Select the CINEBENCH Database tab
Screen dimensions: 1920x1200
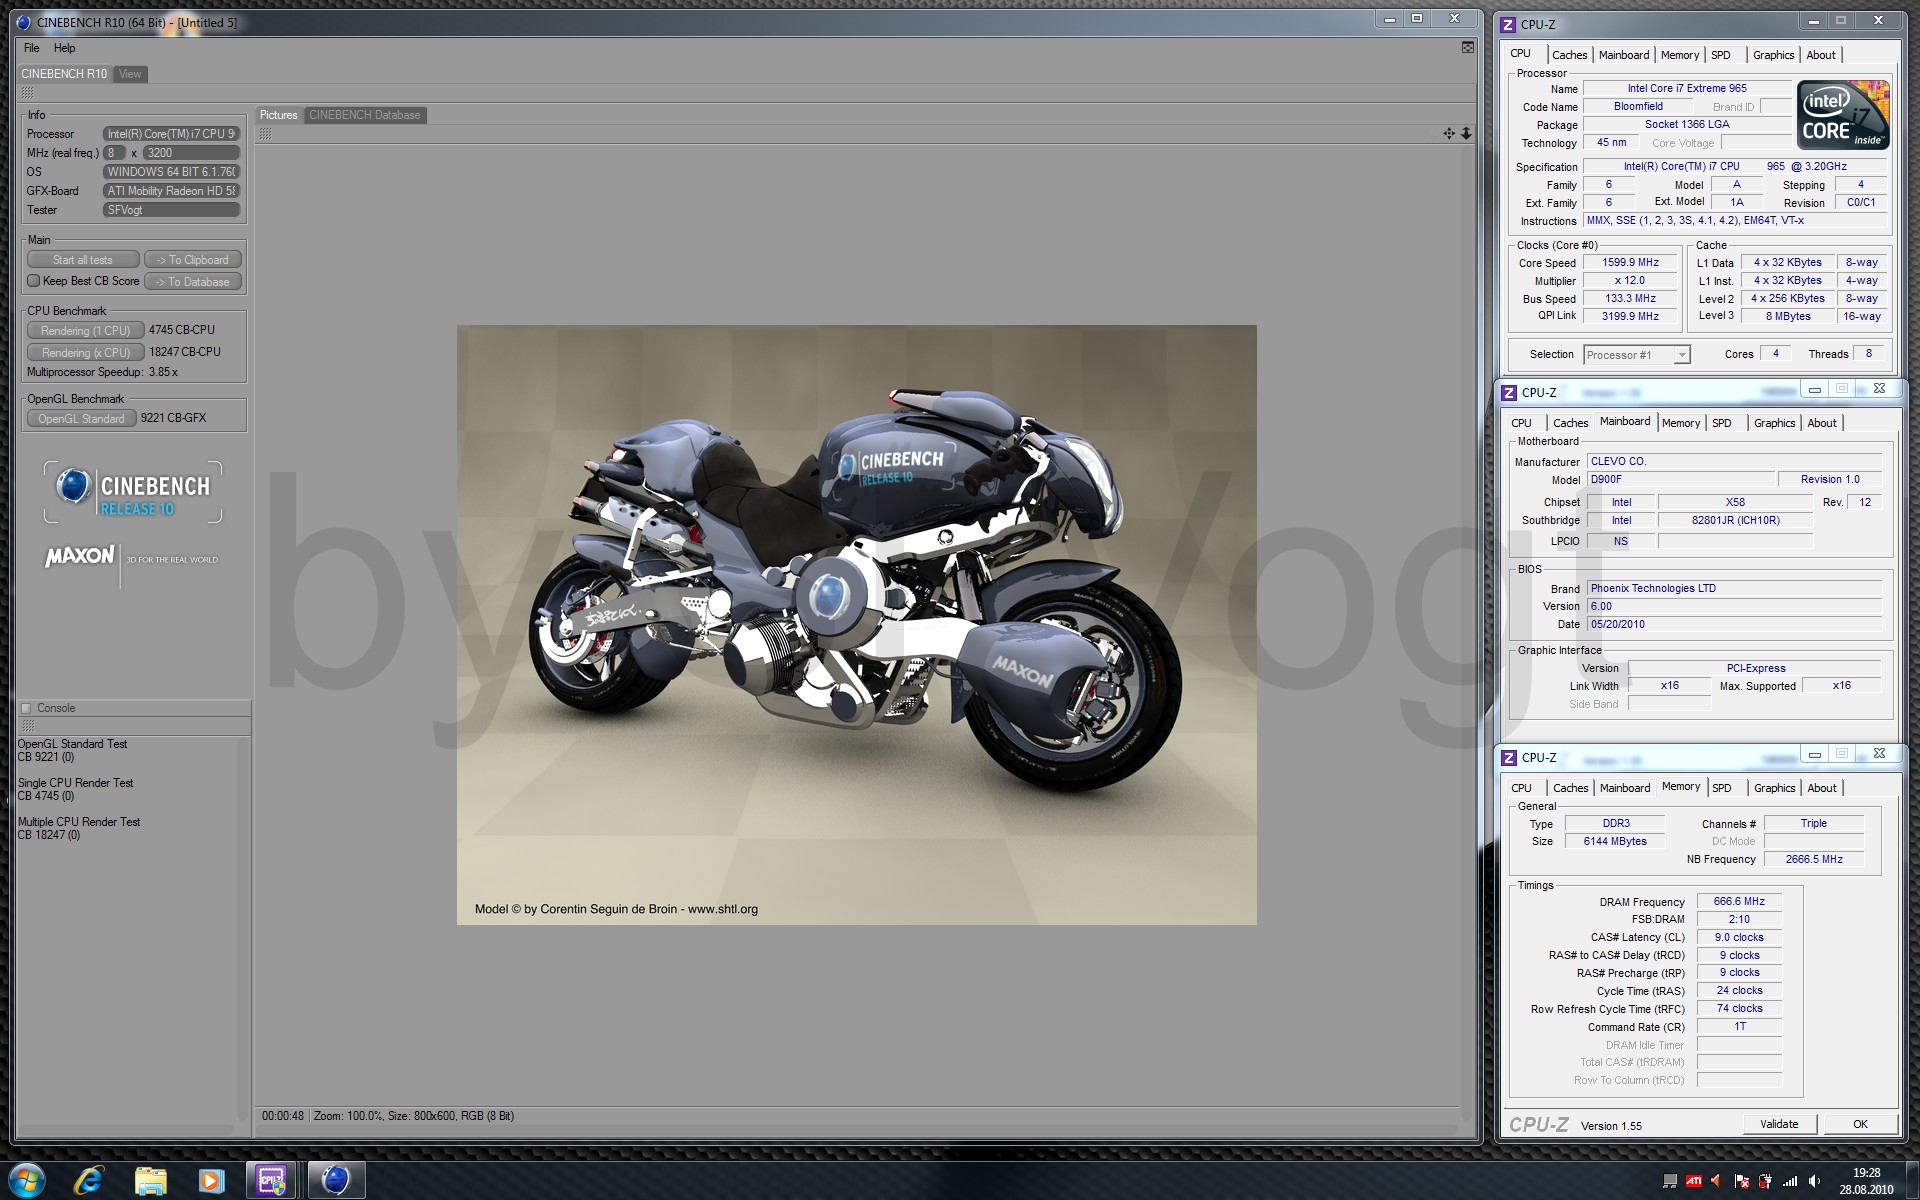(365, 115)
